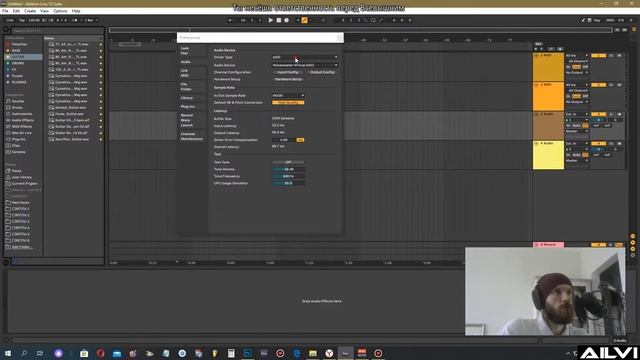Open the Audio Effects category
Screen dimensions: 640x360
tap(23, 120)
